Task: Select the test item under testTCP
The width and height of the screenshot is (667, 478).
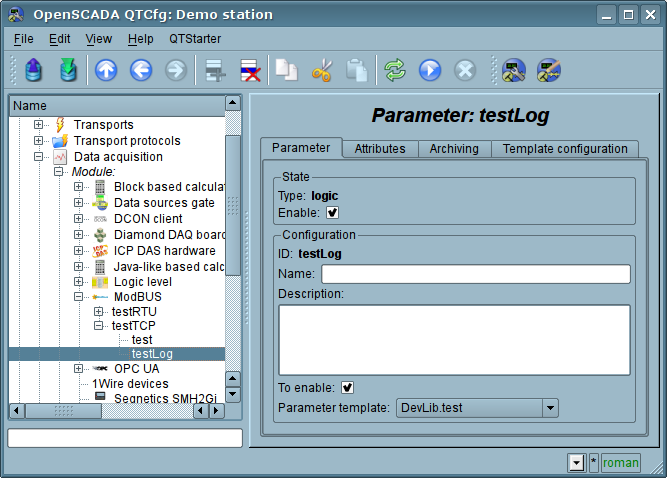Action: (142, 340)
